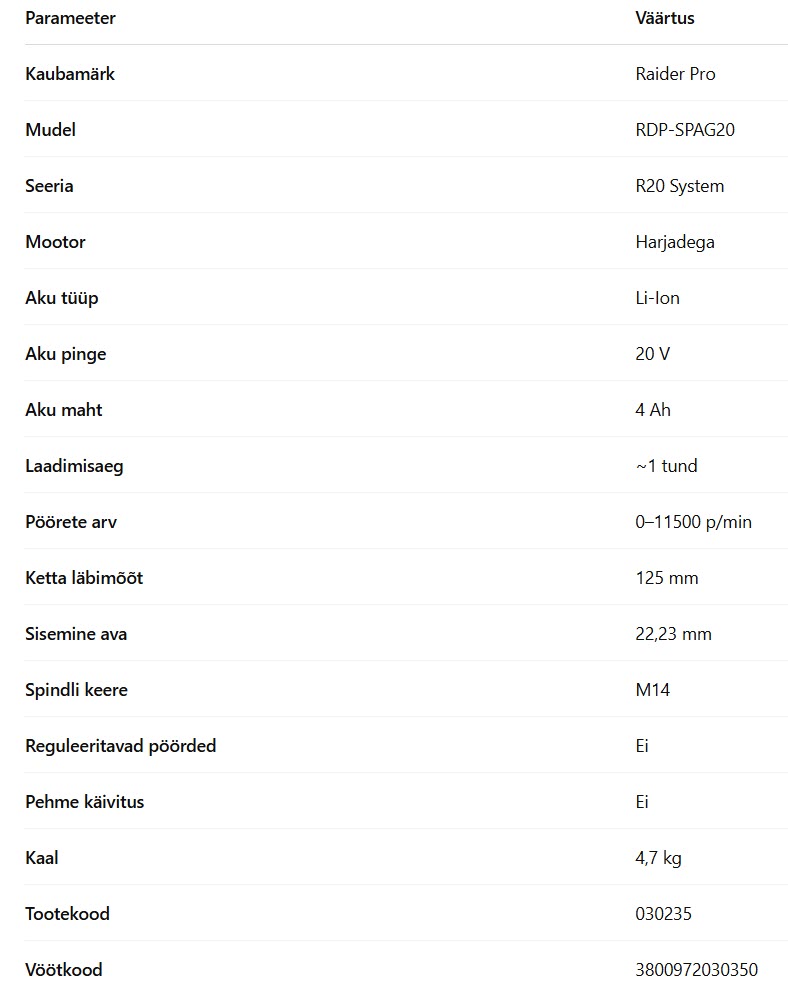Click the Reguleeritavad pöörded row label
Screen dimensions: 788x1004
click(x=120, y=746)
